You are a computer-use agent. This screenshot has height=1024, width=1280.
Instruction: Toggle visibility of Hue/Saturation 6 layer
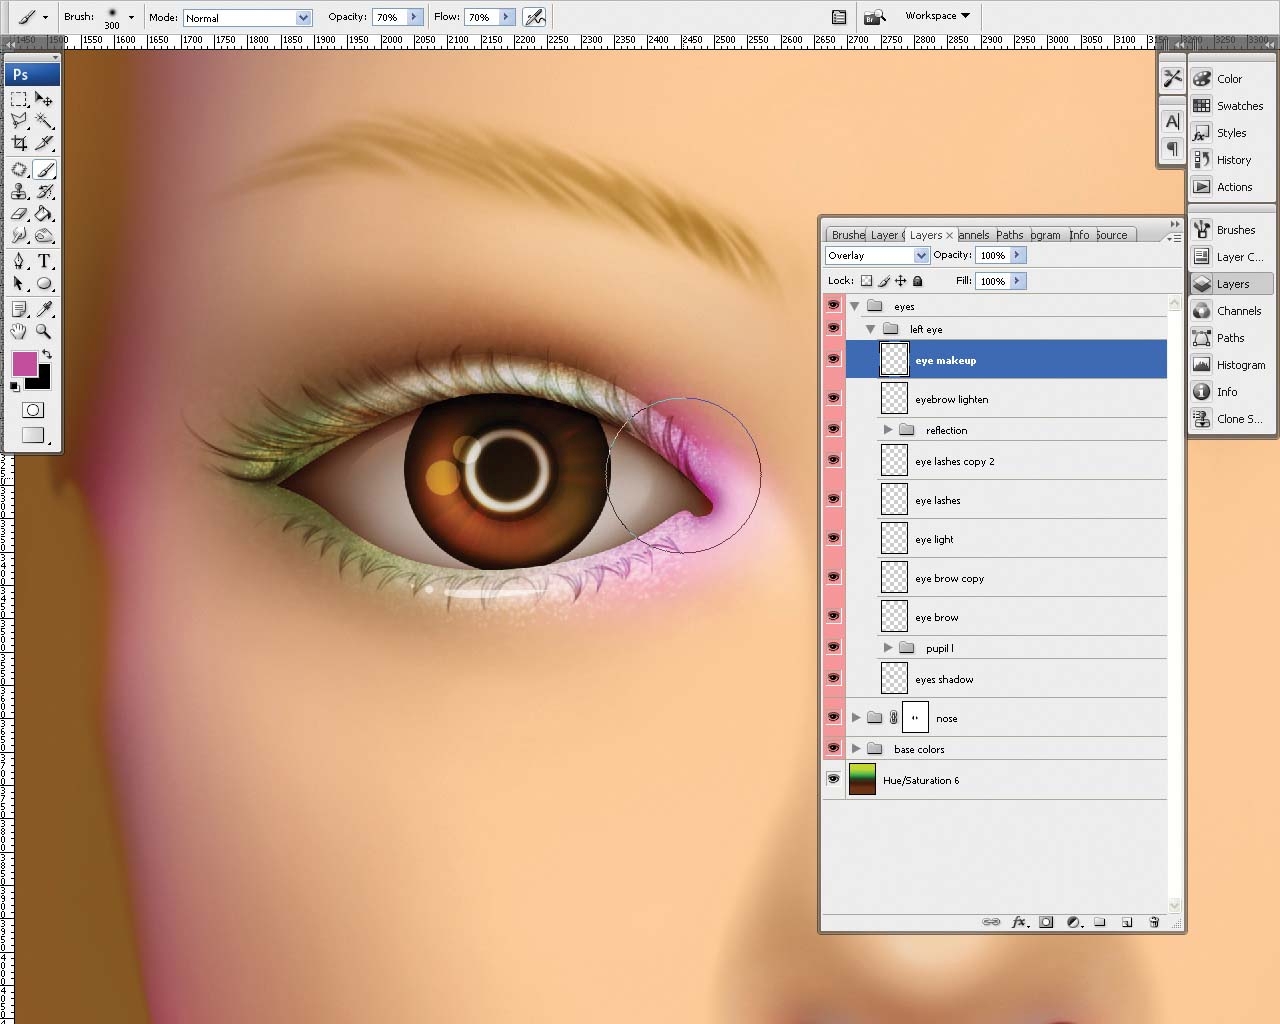[833, 779]
